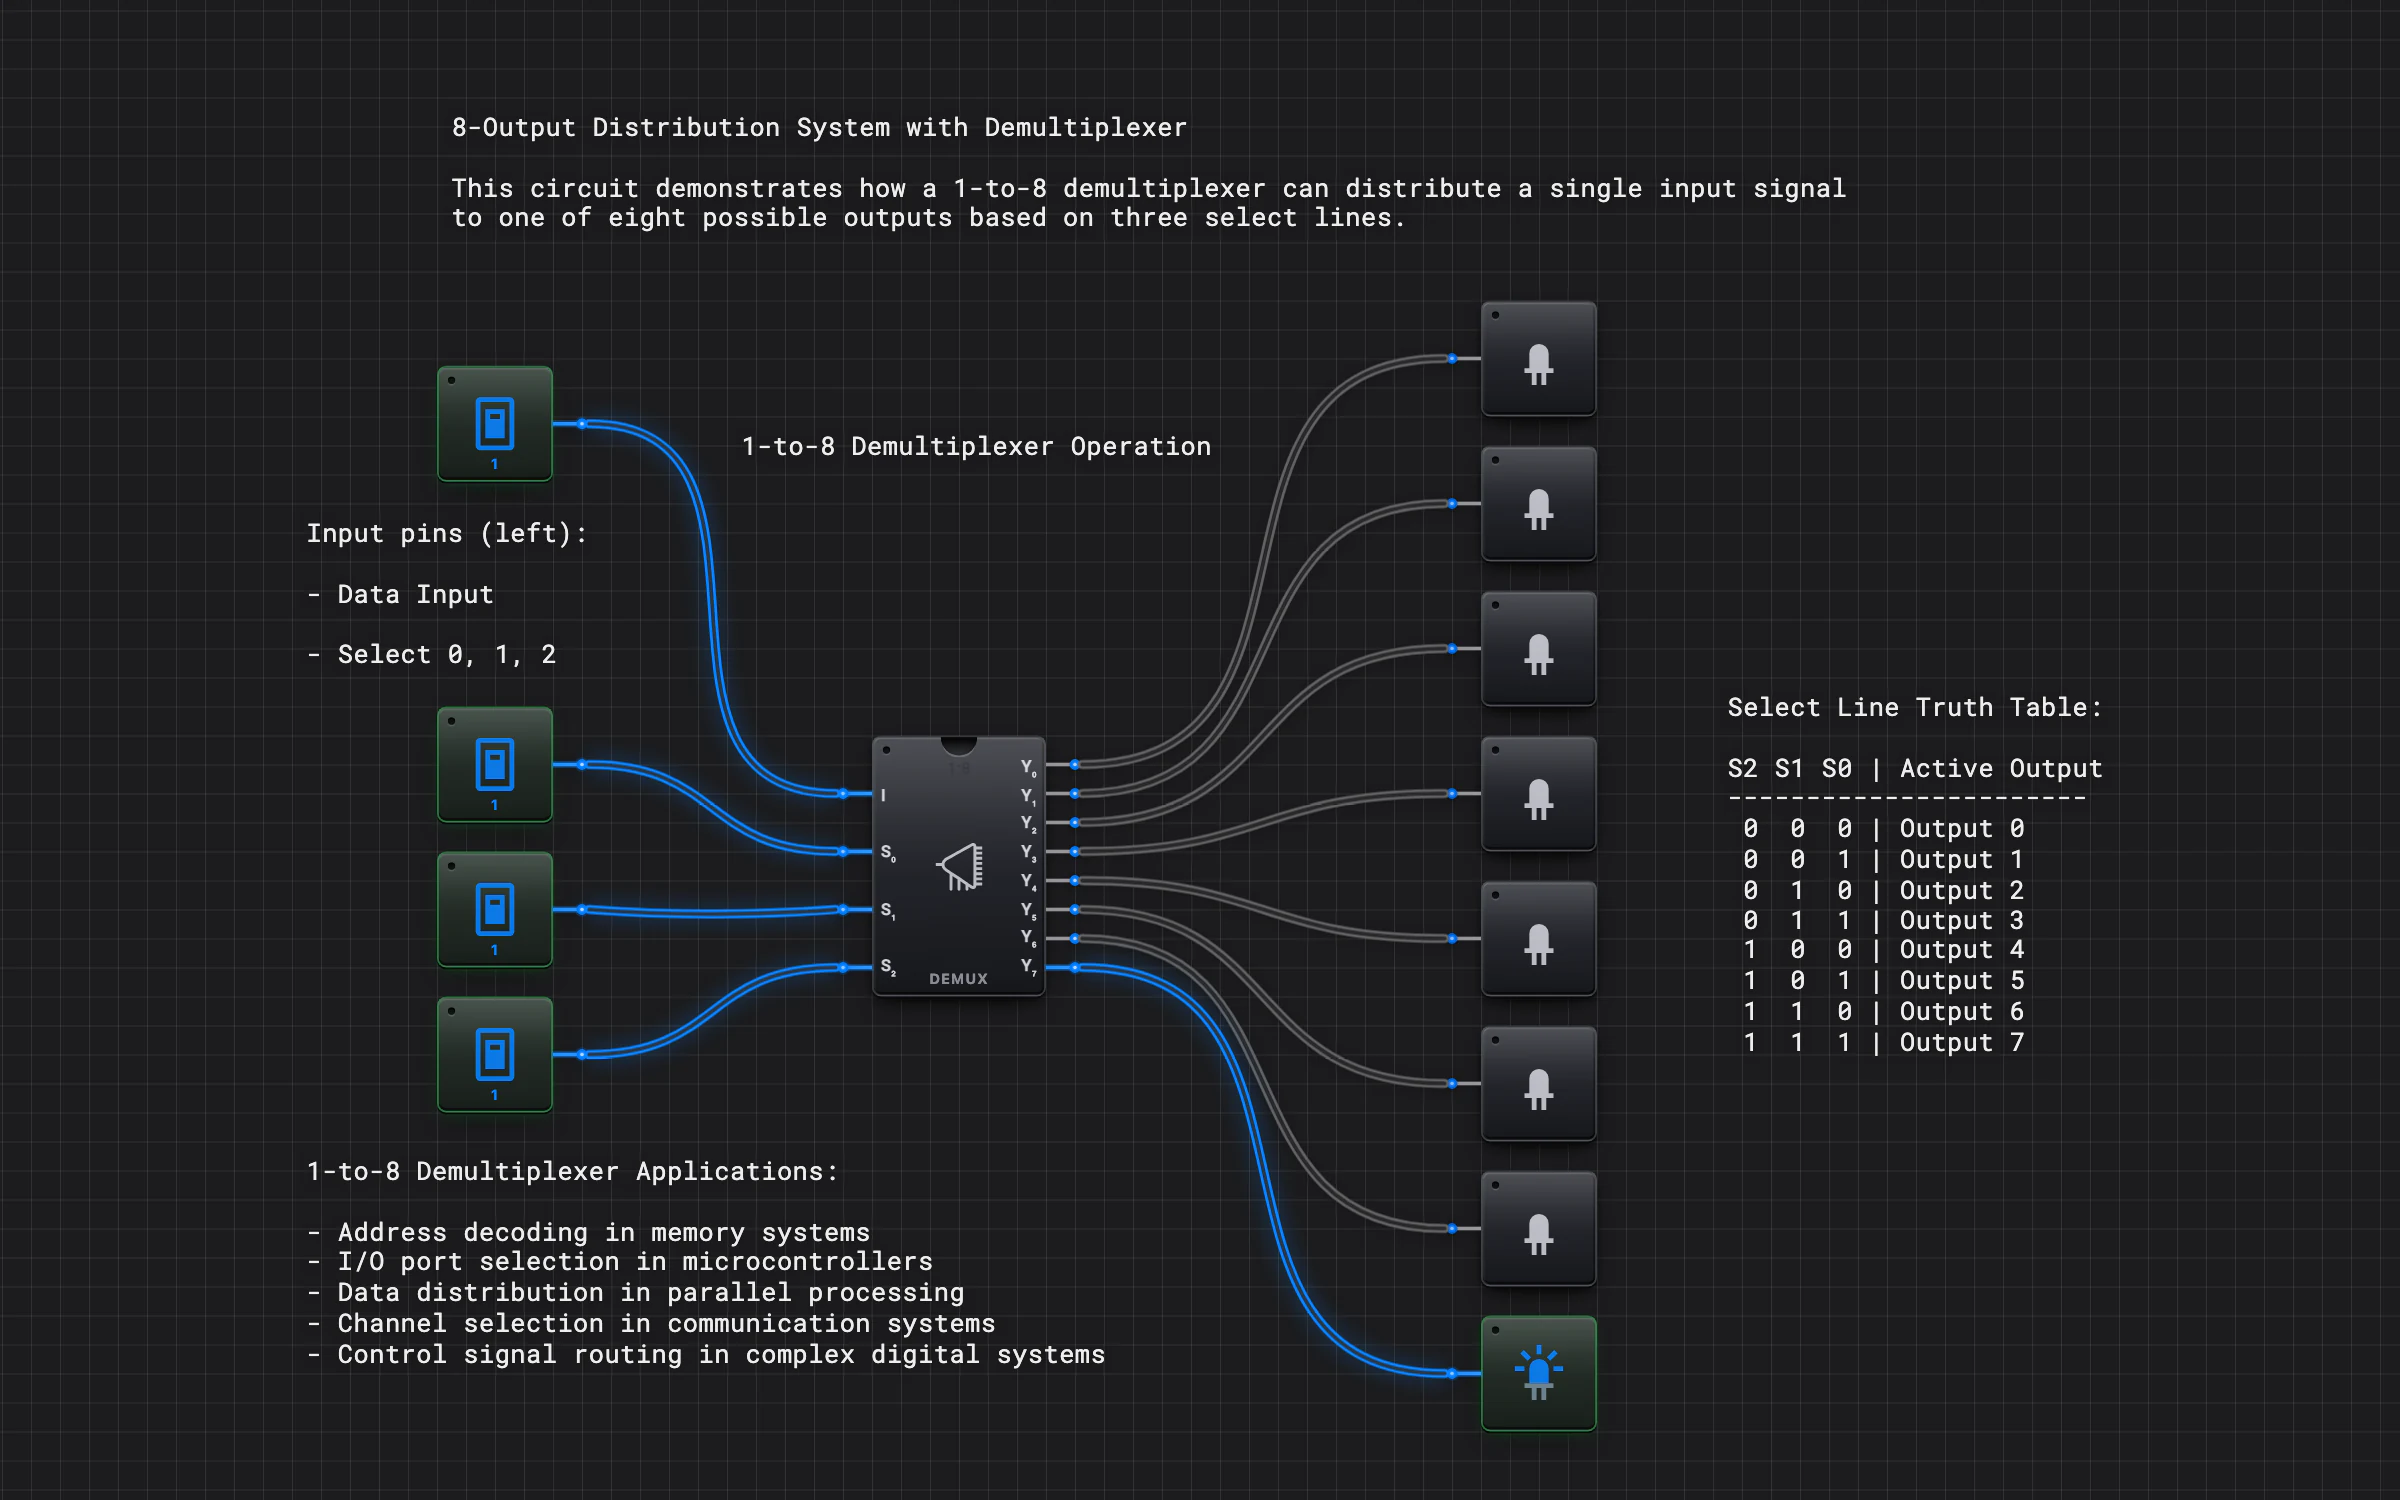Click the Y3 output pin of the DEMUX
Screen dimensions: 2400x1500
[1074, 852]
